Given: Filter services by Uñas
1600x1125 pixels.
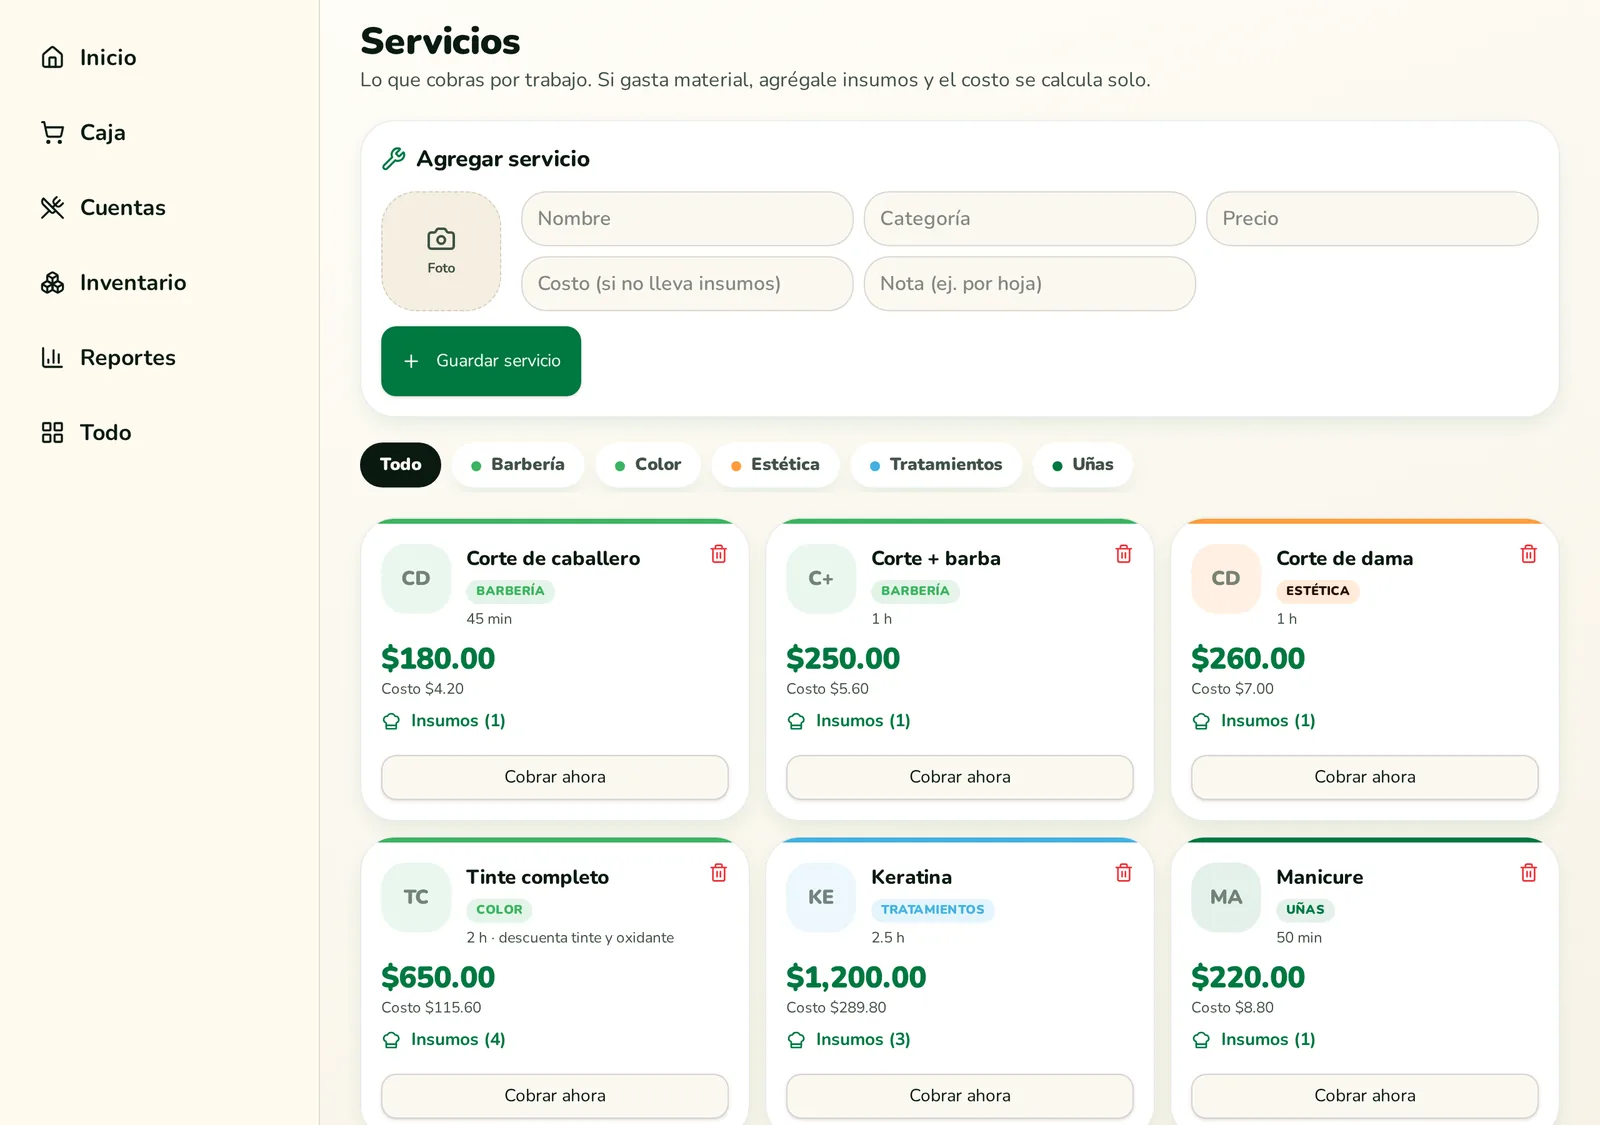Looking at the screenshot, I should tap(1083, 465).
